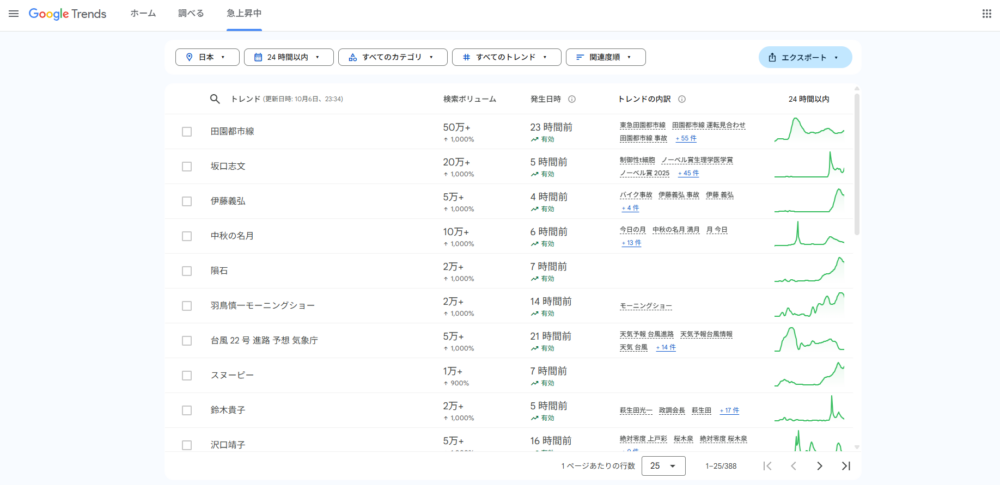Tick the checkbox beside 中秋の名月

[187, 236]
